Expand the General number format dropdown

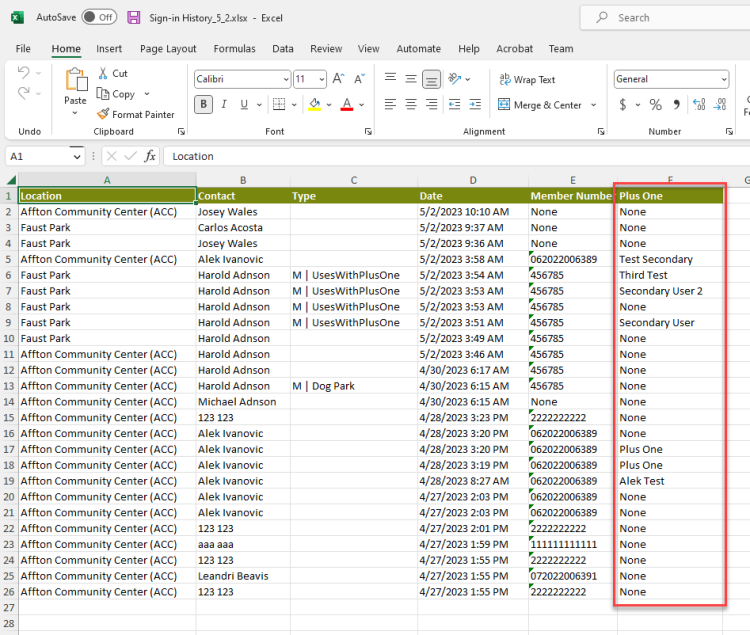click(x=723, y=79)
